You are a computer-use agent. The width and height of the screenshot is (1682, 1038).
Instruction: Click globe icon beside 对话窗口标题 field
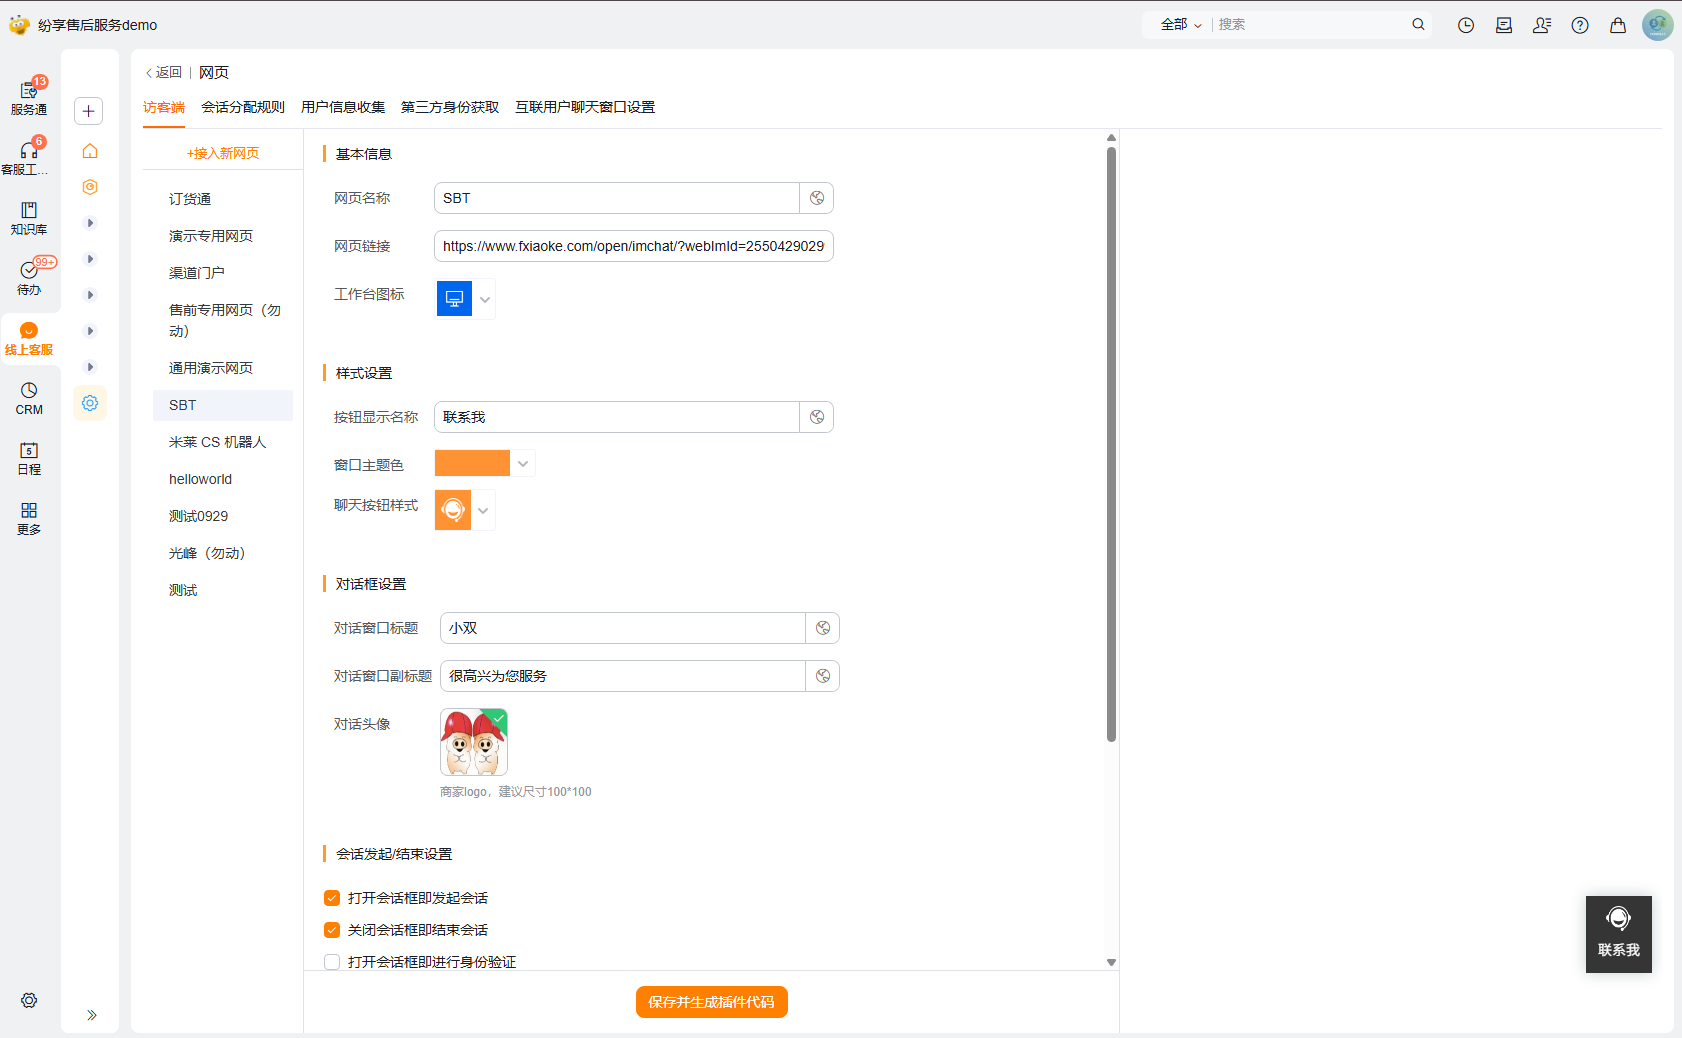tap(823, 628)
